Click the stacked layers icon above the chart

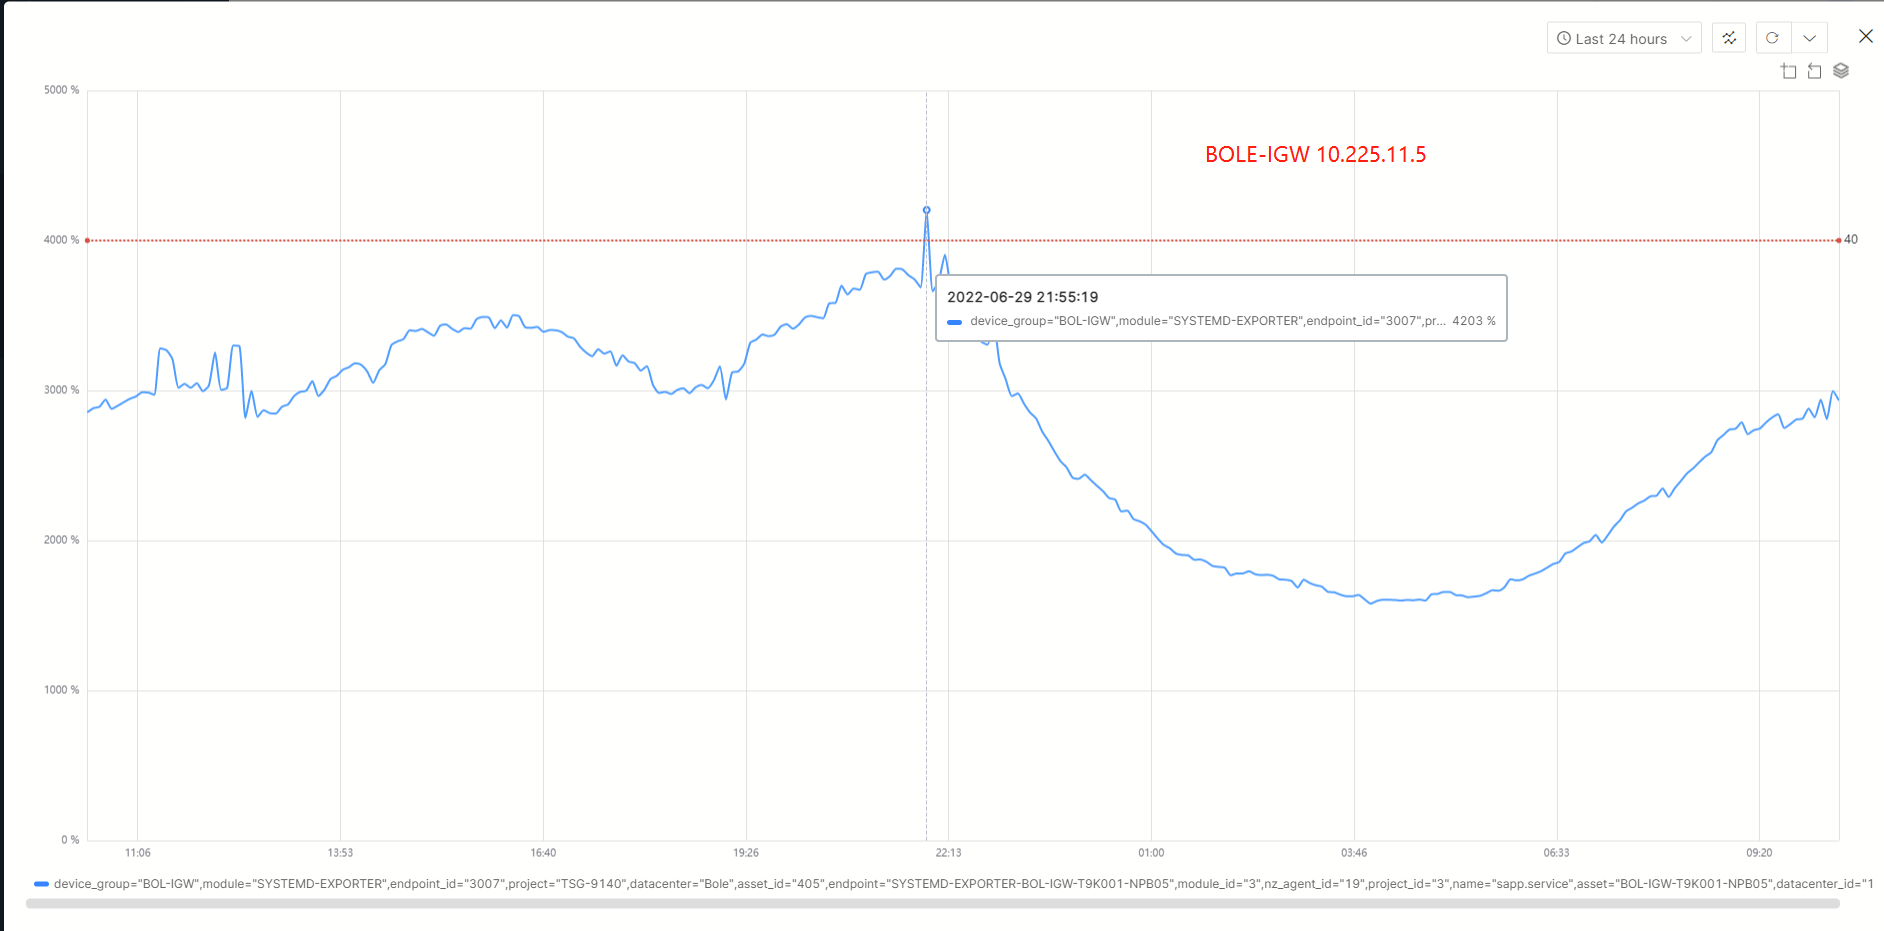1841,71
